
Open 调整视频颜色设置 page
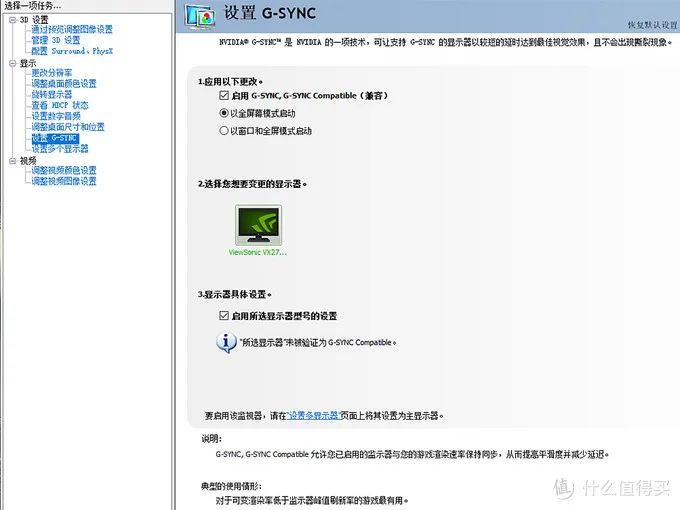coord(64,170)
